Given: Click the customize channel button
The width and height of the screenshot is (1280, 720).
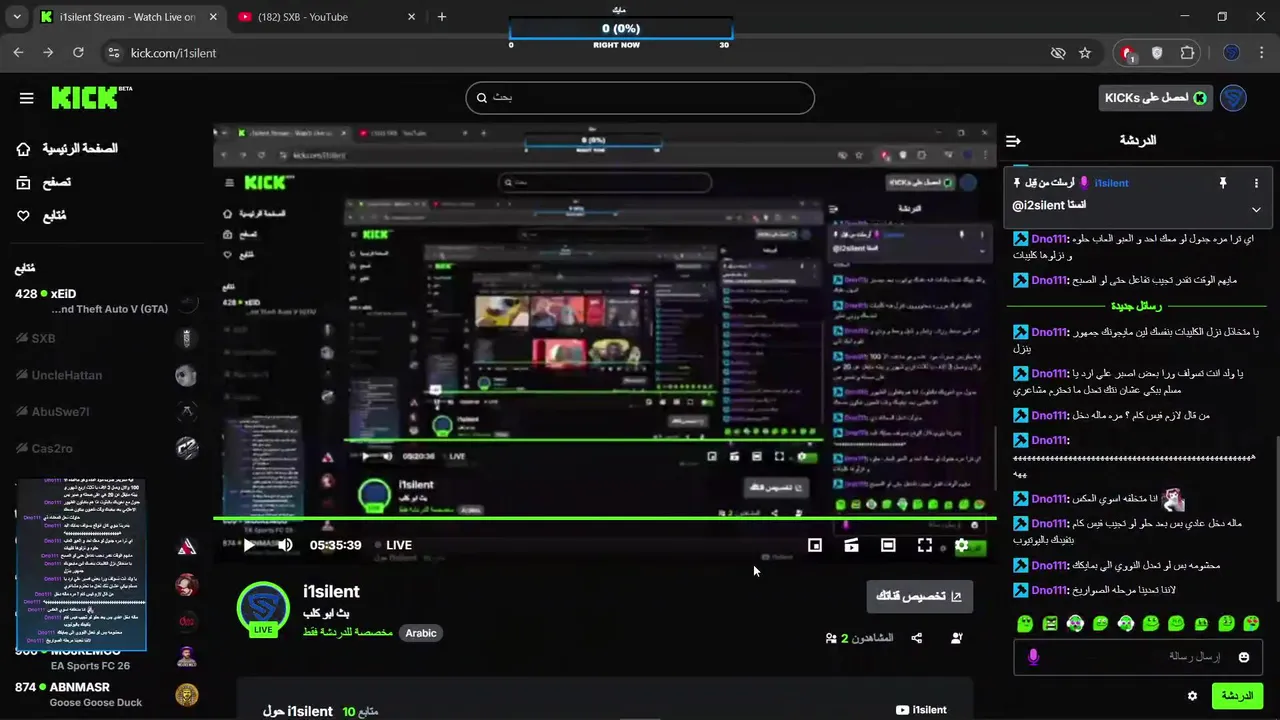Looking at the screenshot, I should click(919, 596).
